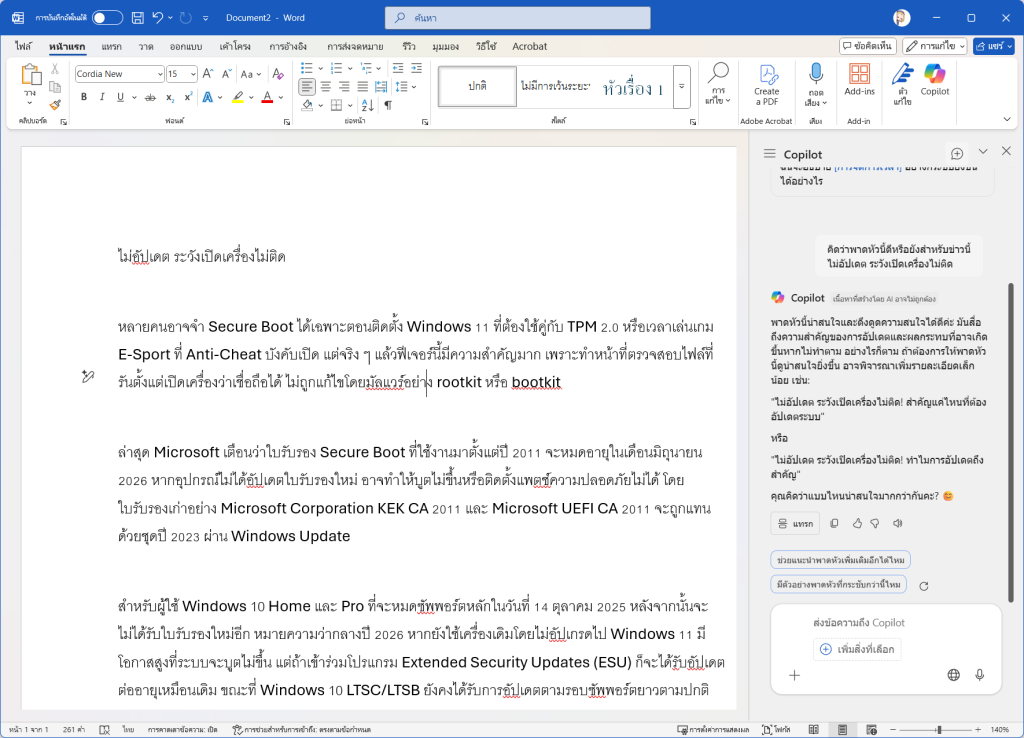Click the Paste clipboard icon
This screenshot has height=738, width=1024.
pyautogui.click(x=30, y=76)
